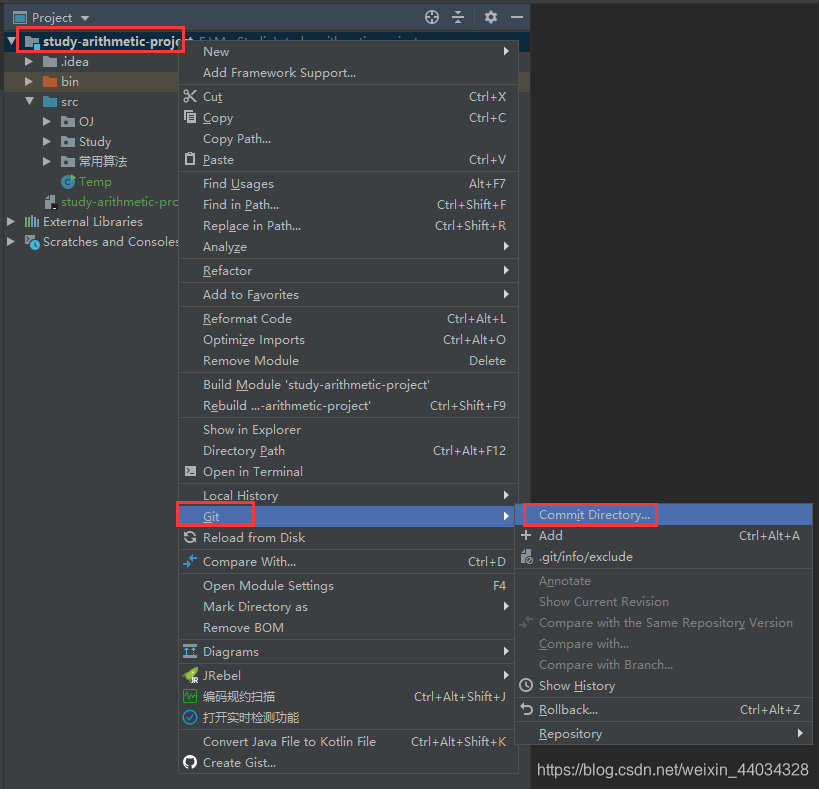Click the Reload from Disk icon
This screenshot has width=819, height=789.
[190, 537]
